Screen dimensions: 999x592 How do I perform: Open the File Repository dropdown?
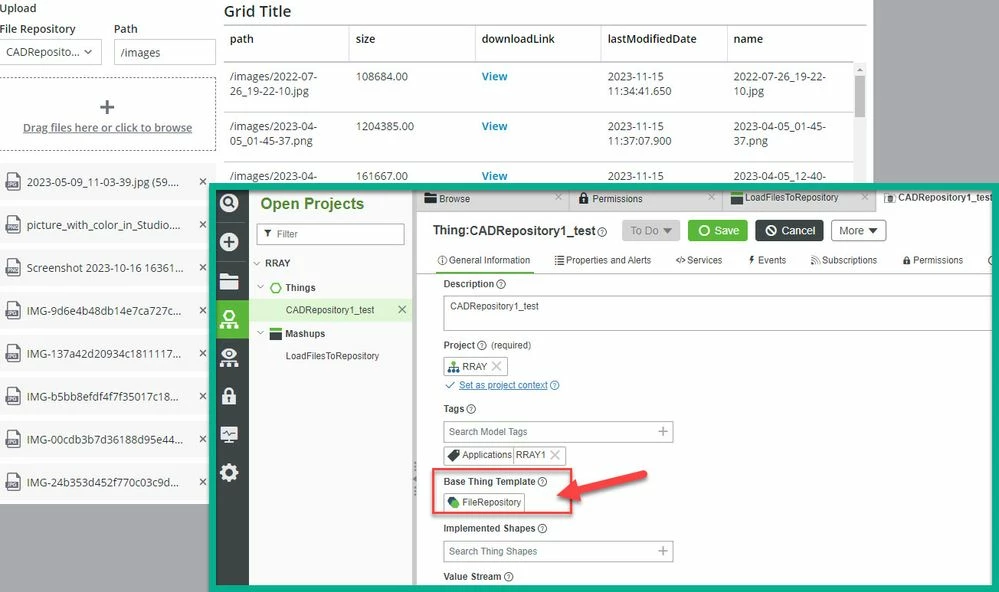pyautogui.click(x=50, y=52)
